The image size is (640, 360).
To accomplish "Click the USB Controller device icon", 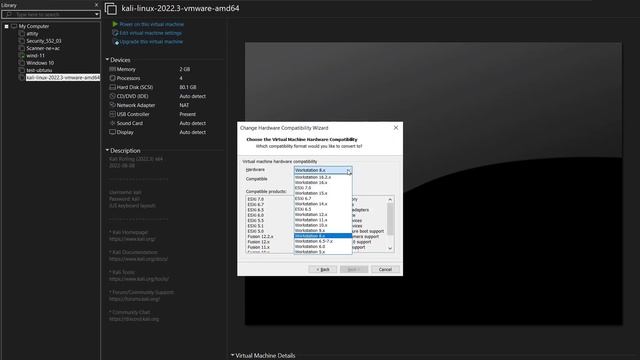I will pos(112,114).
